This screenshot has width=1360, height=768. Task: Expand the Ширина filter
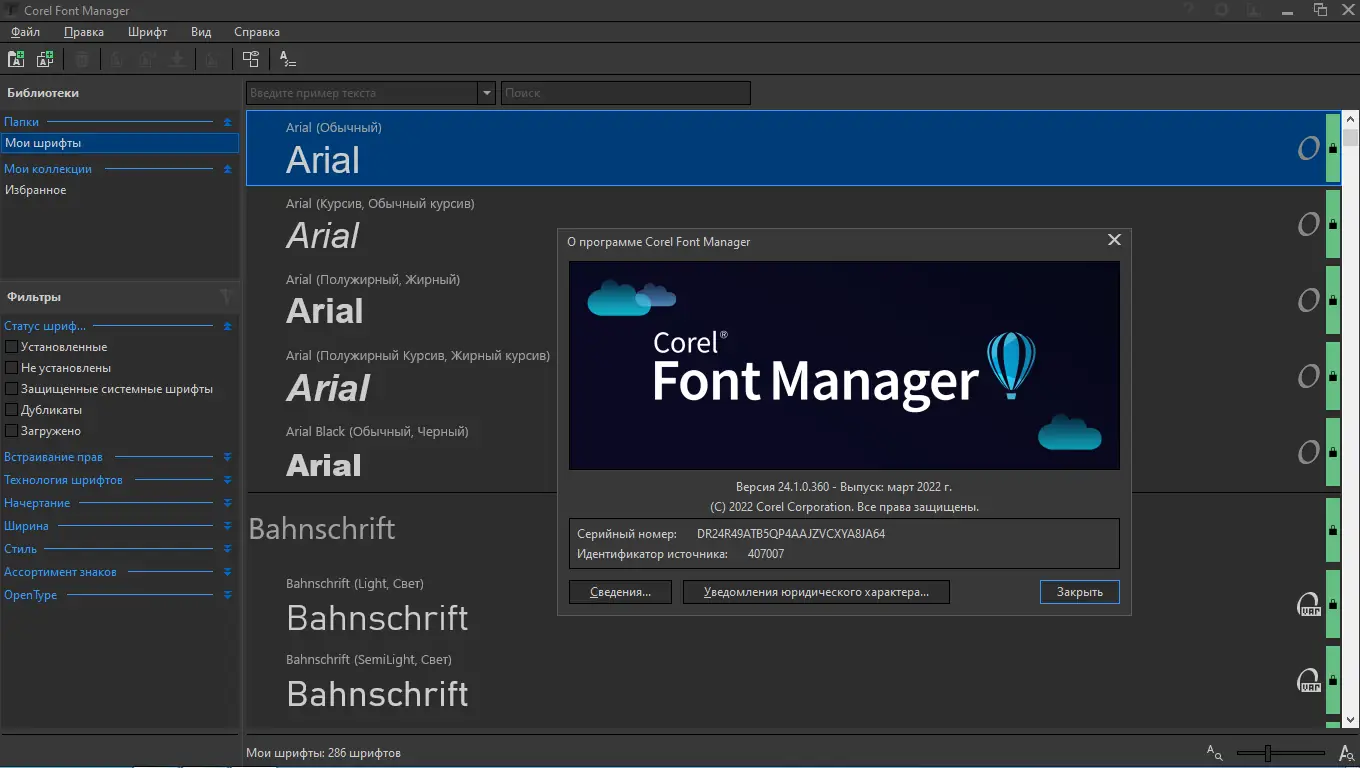click(227, 526)
